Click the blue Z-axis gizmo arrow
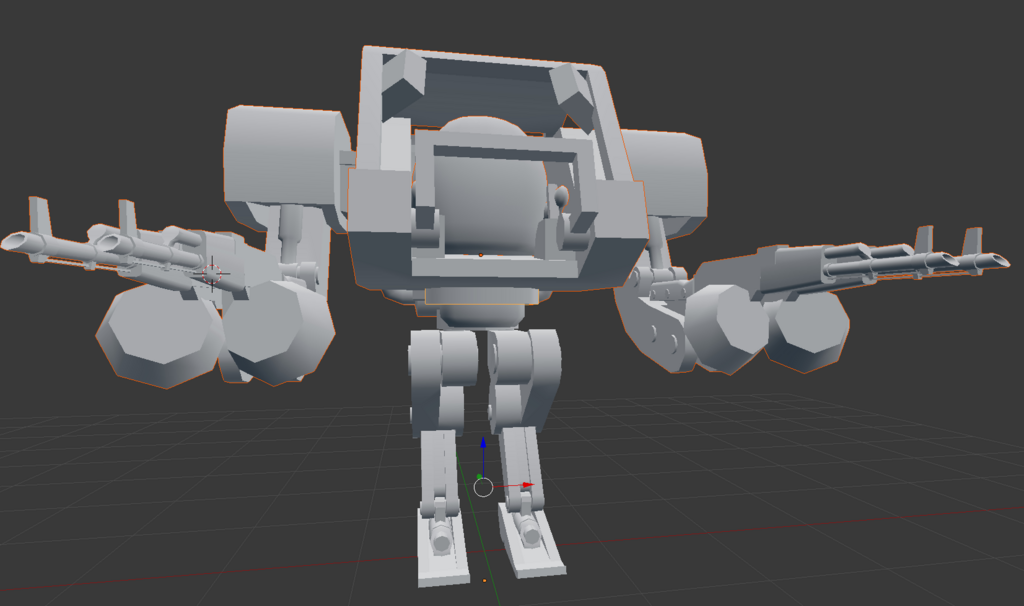The width and height of the screenshot is (1024, 606). [483, 444]
